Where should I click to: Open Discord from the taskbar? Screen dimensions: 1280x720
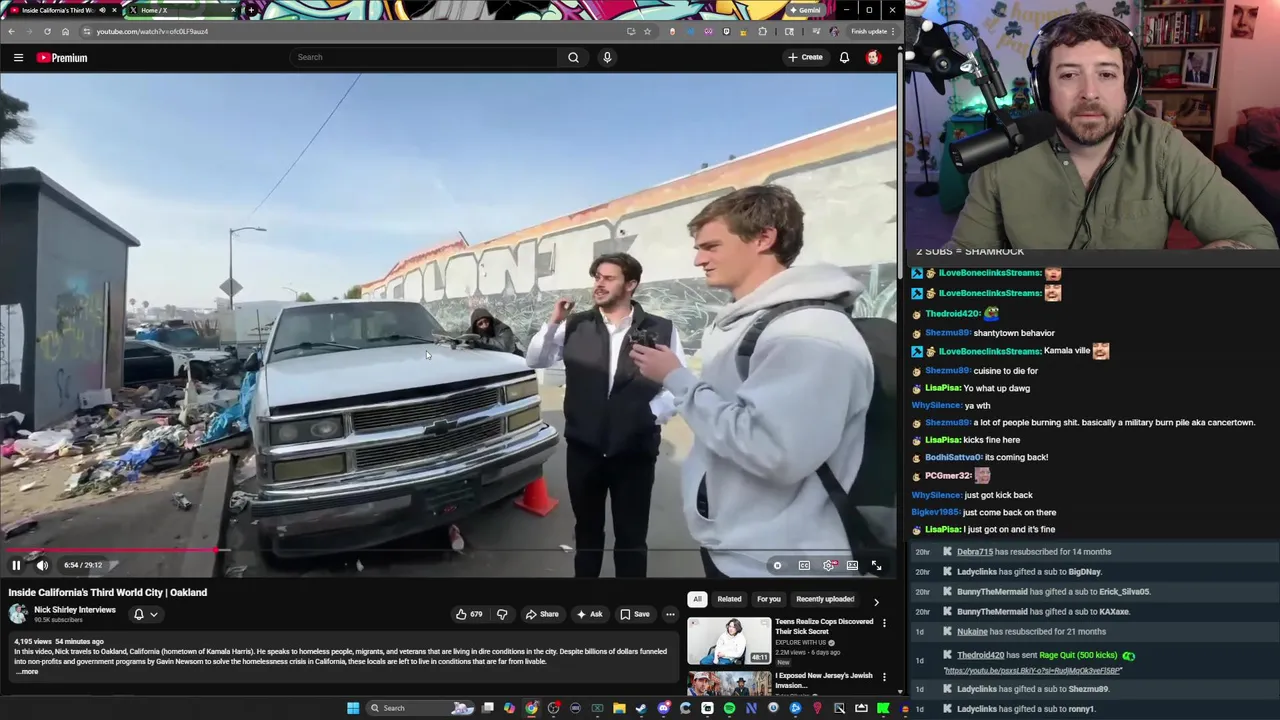coord(663,708)
